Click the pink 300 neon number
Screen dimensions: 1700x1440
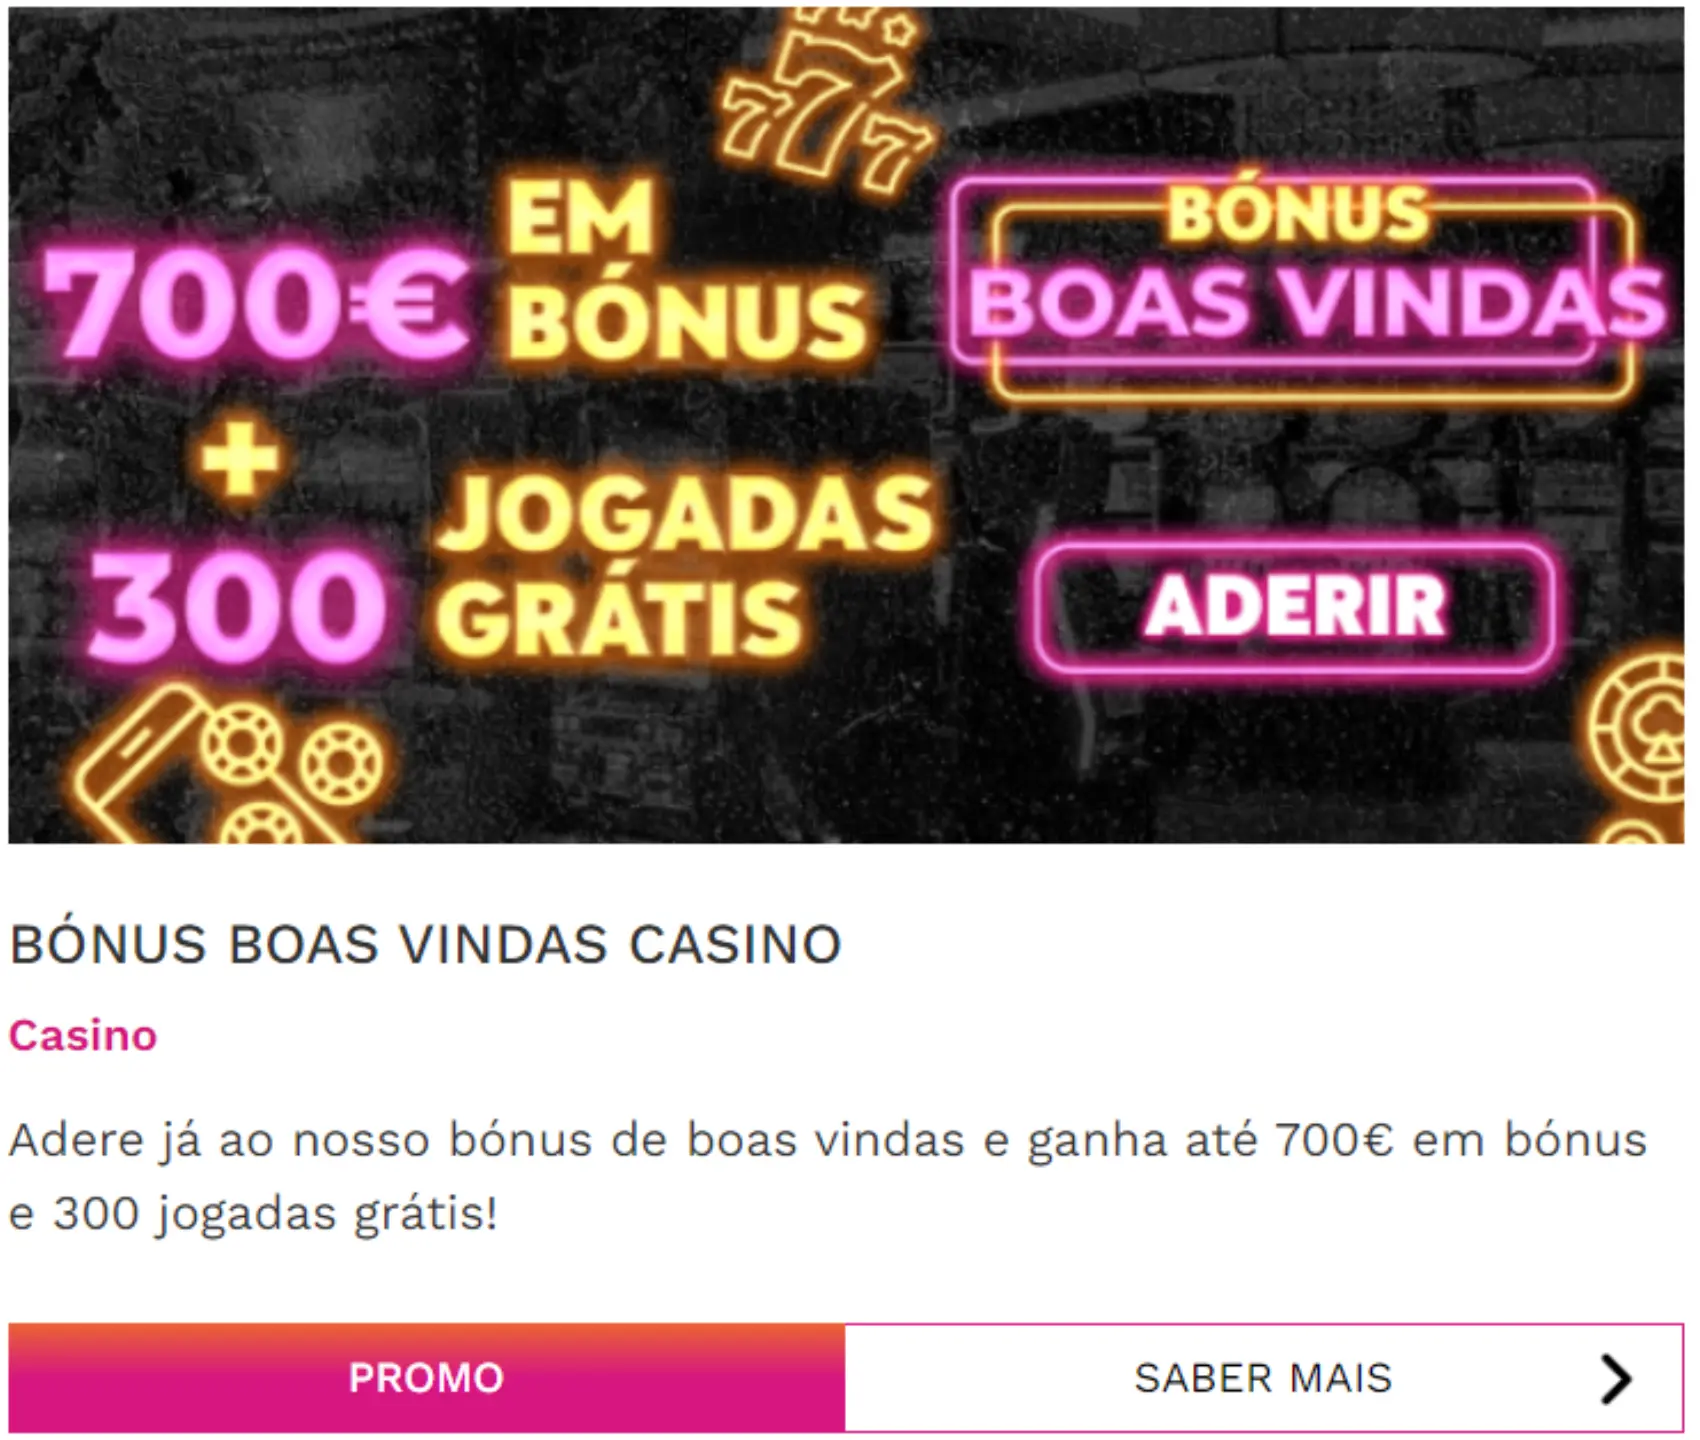pyautogui.click(x=237, y=607)
